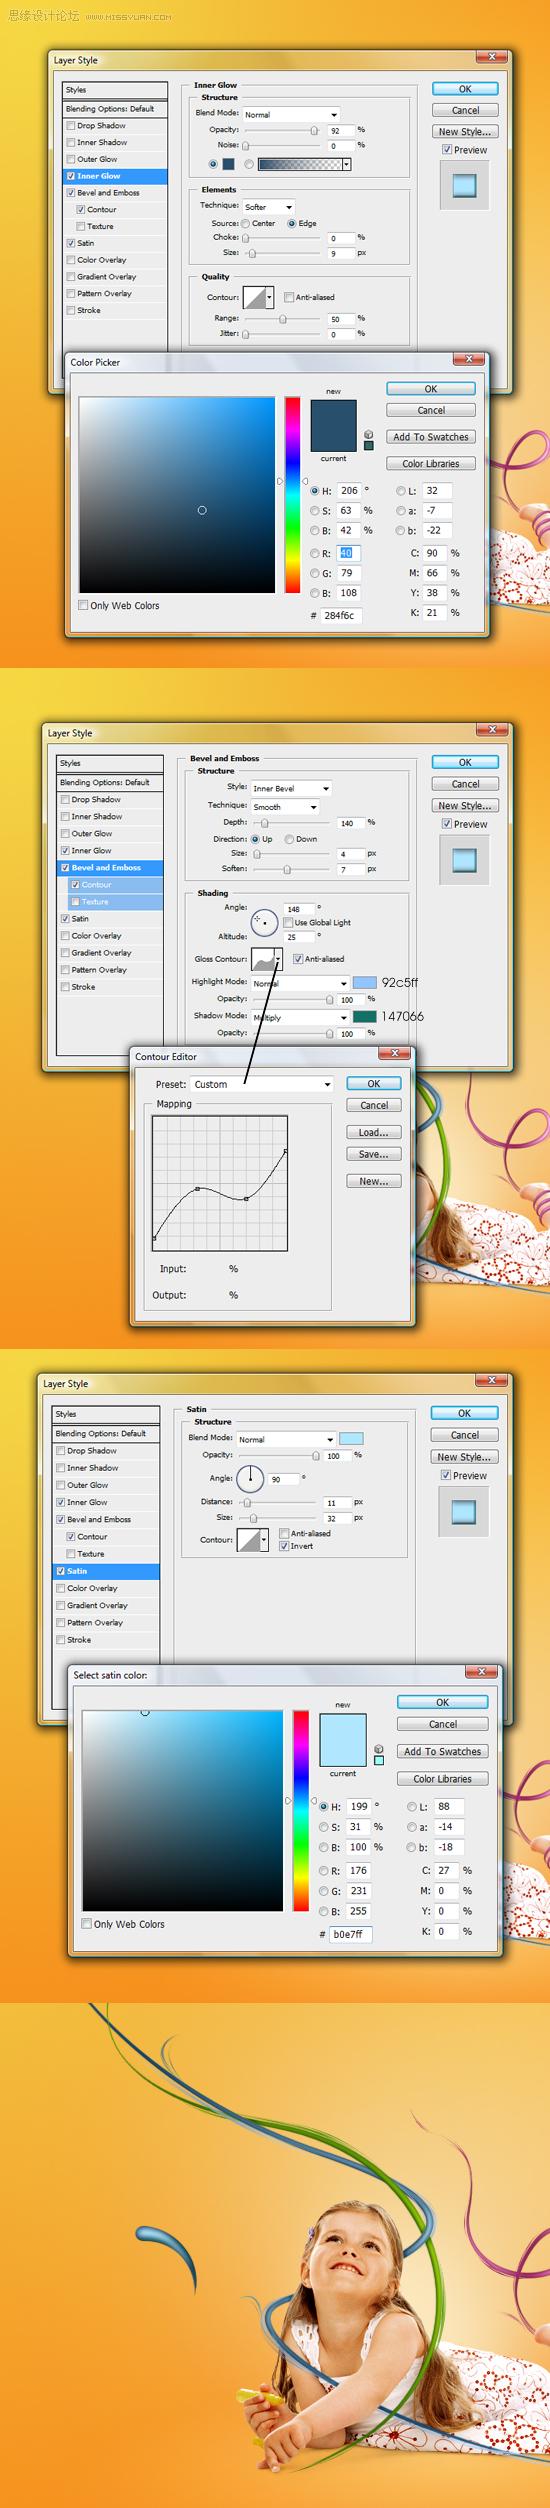Click the Save... button in Contour Editor
The image size is (550, 2508).
[x=374, y=1154]
